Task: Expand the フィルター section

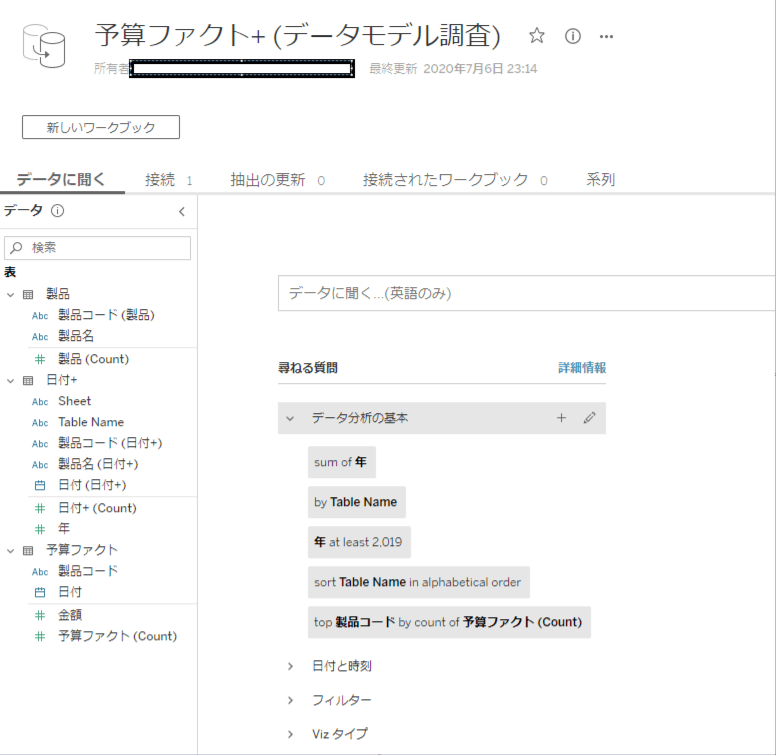Action: (291, 700)
